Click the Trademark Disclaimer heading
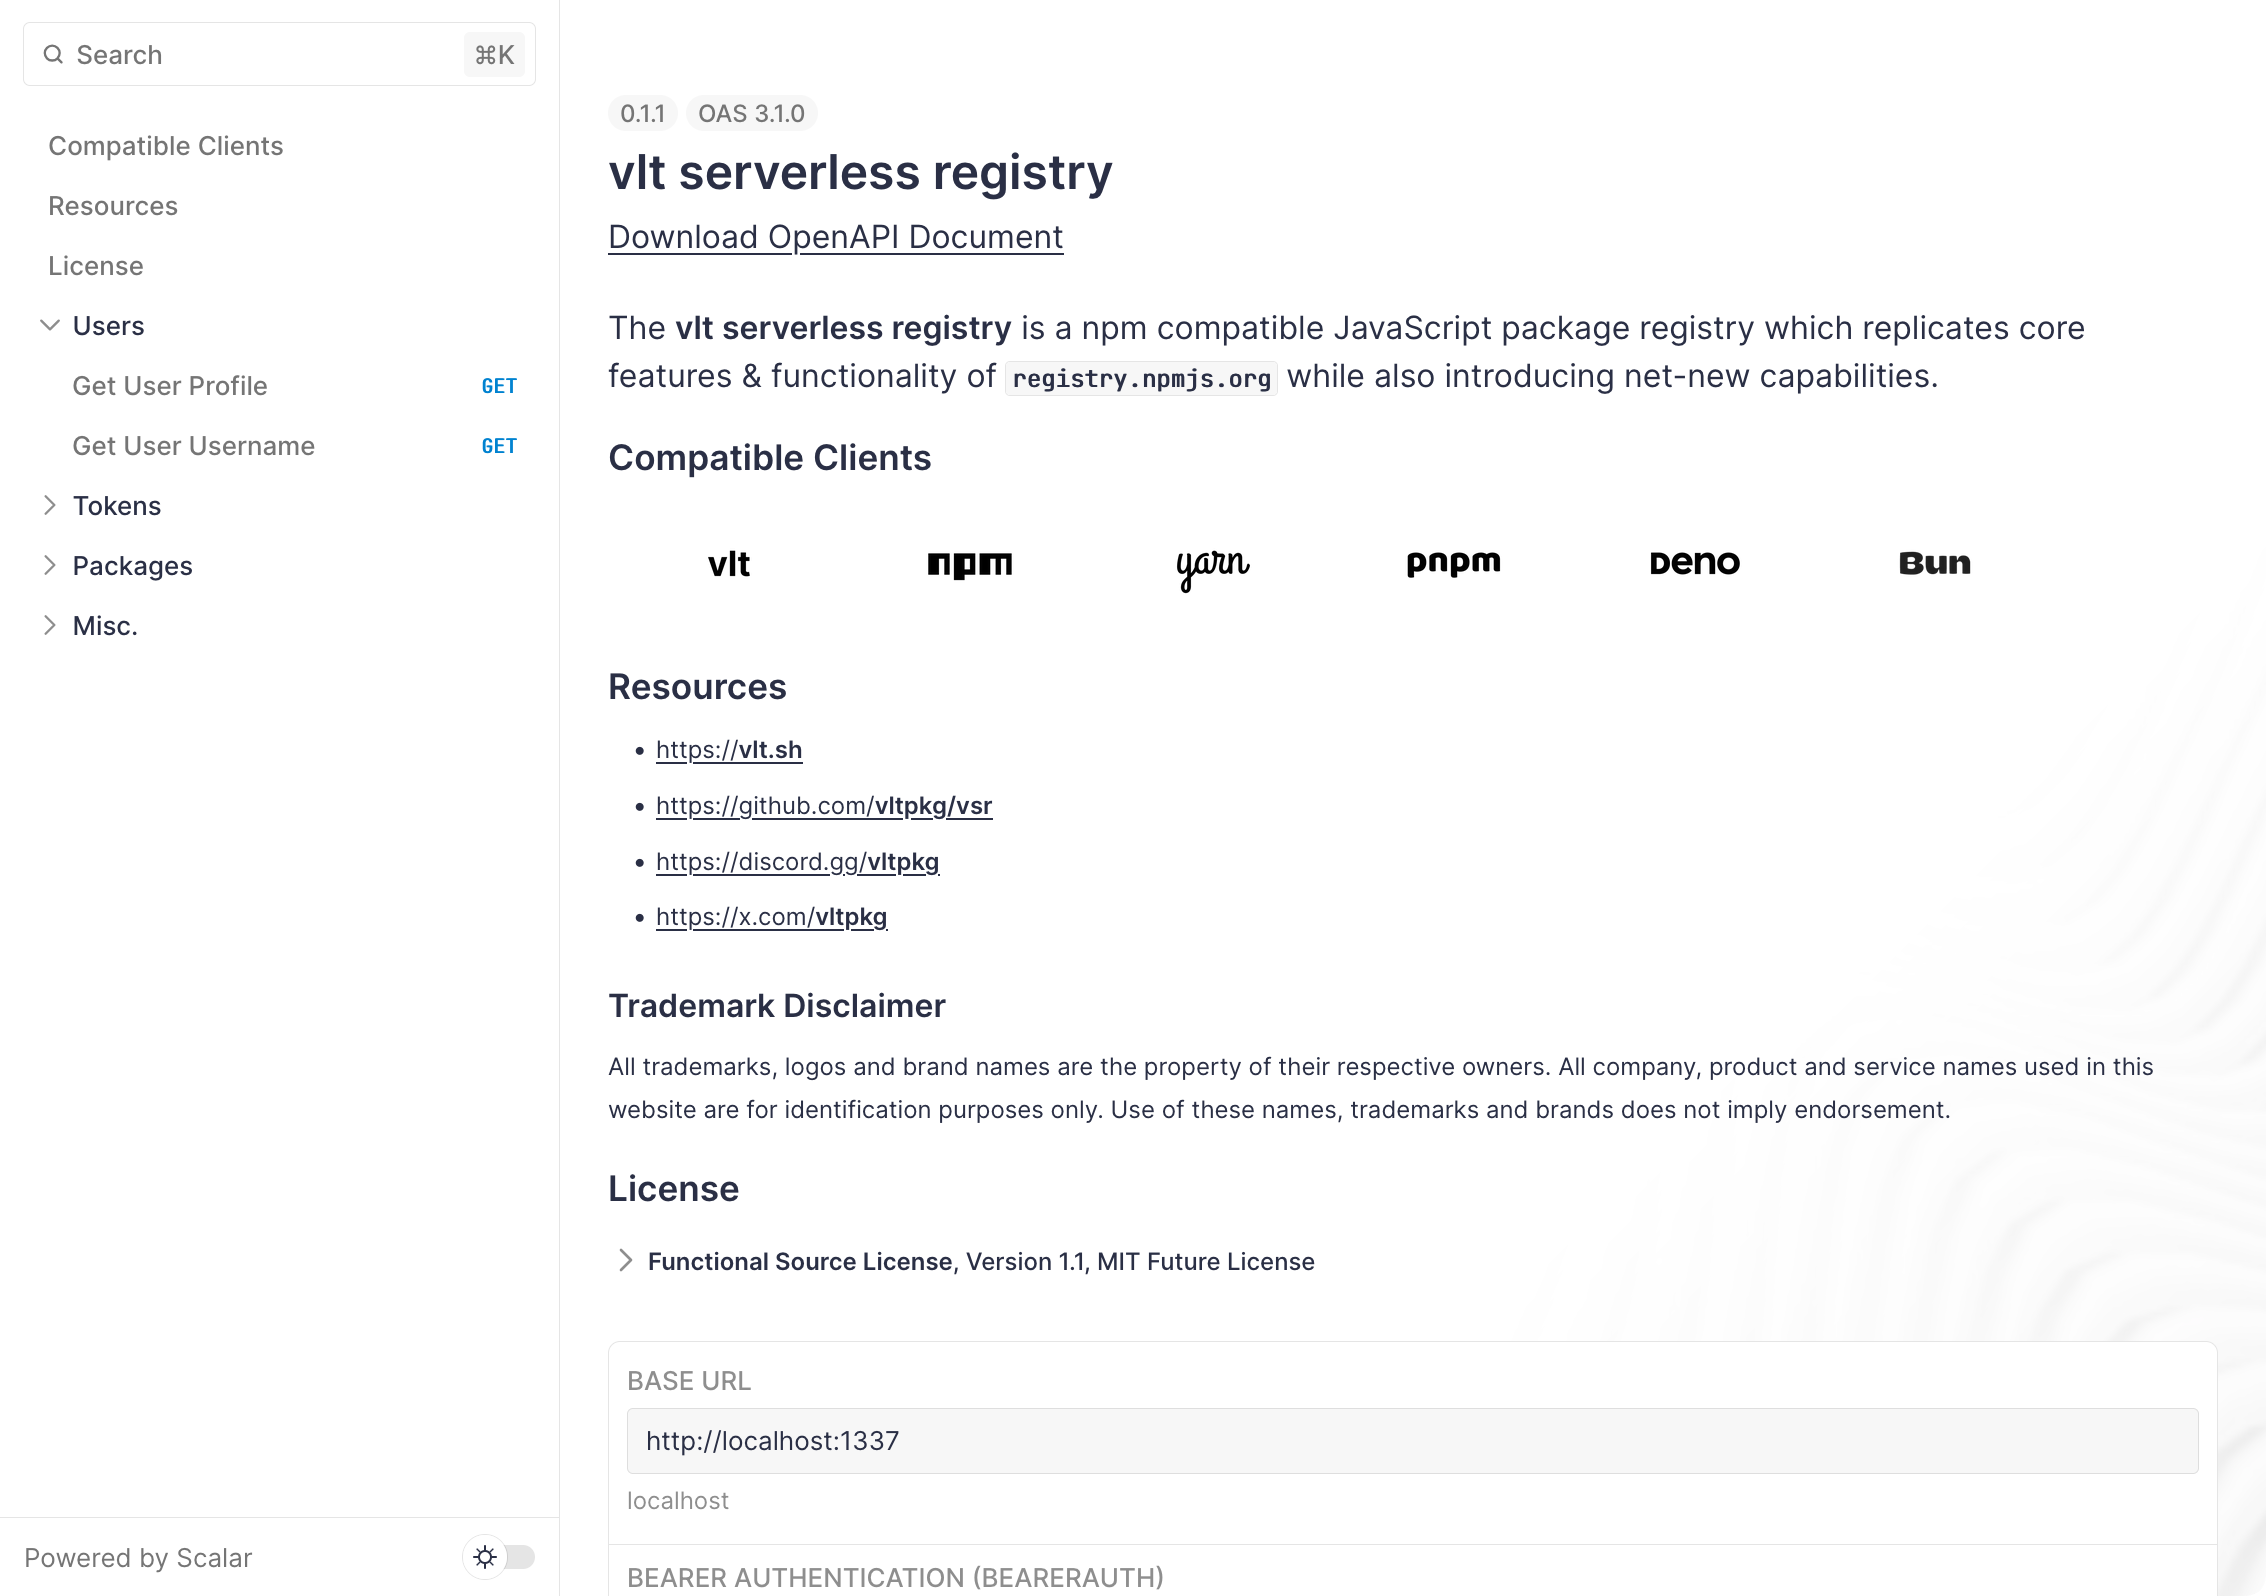Viewport: 2266px width, 1596px height. click(776, 1006)
